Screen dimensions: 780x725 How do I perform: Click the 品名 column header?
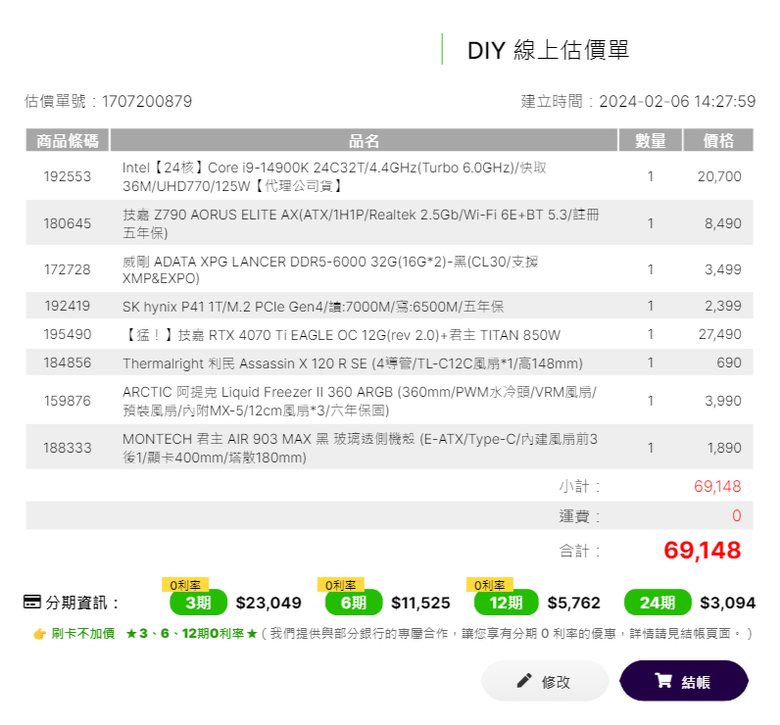(x=364, y=140)
